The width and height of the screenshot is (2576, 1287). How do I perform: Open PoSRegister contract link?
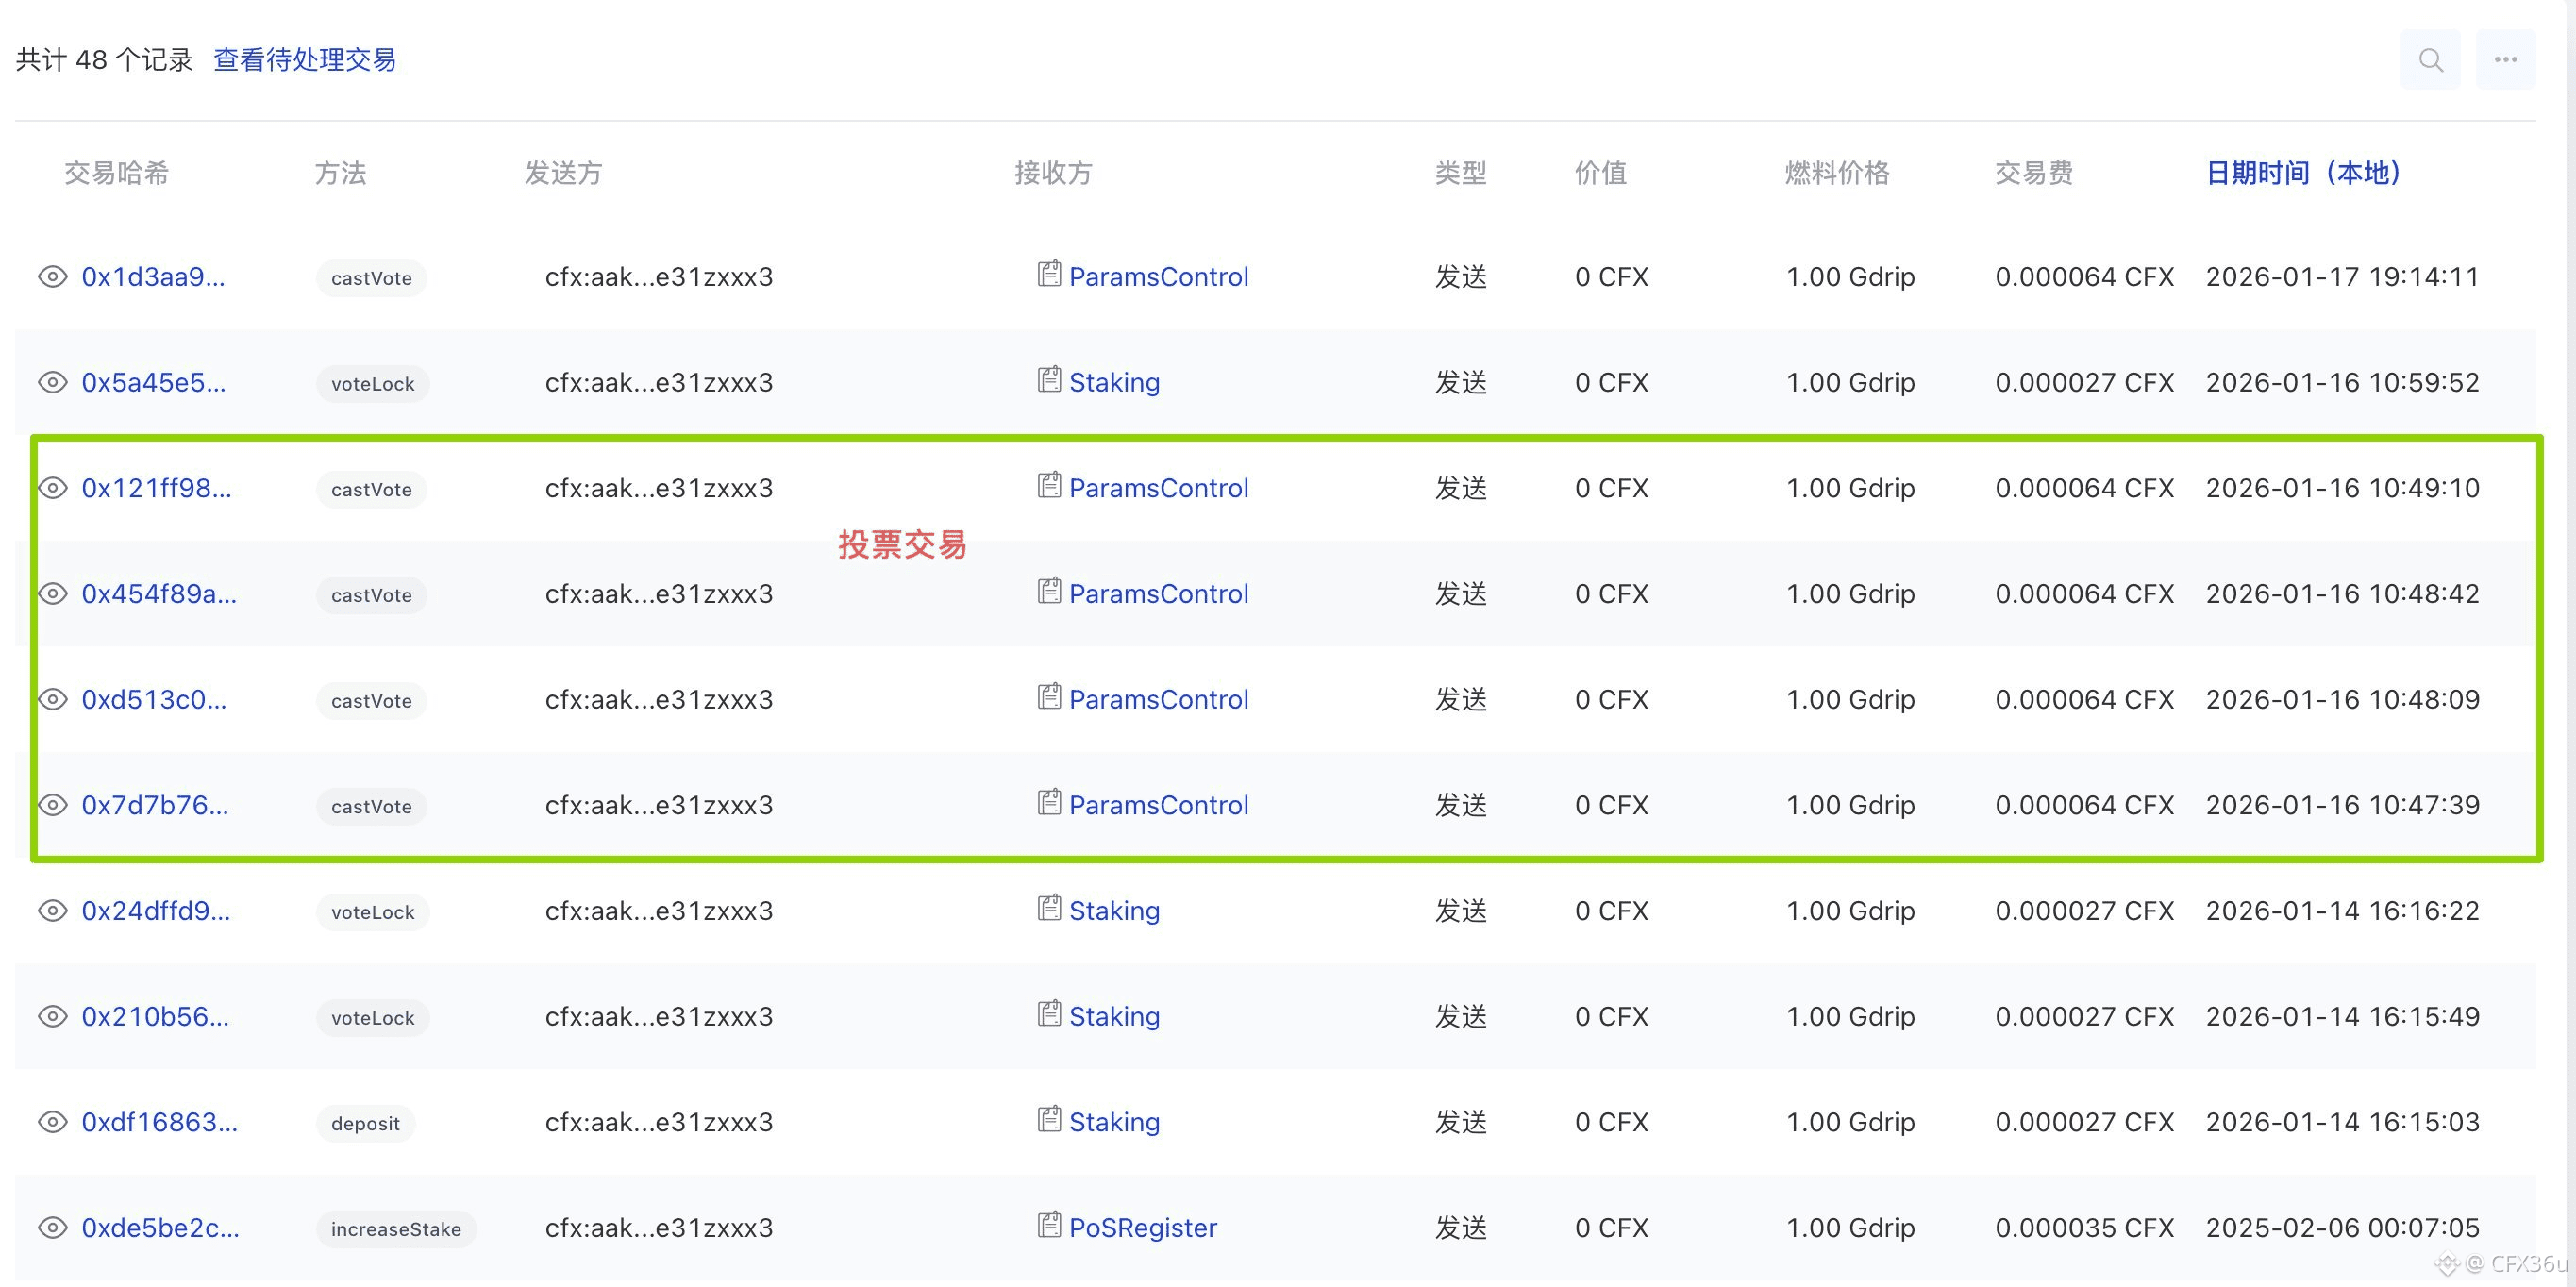coord(1142,1228)
